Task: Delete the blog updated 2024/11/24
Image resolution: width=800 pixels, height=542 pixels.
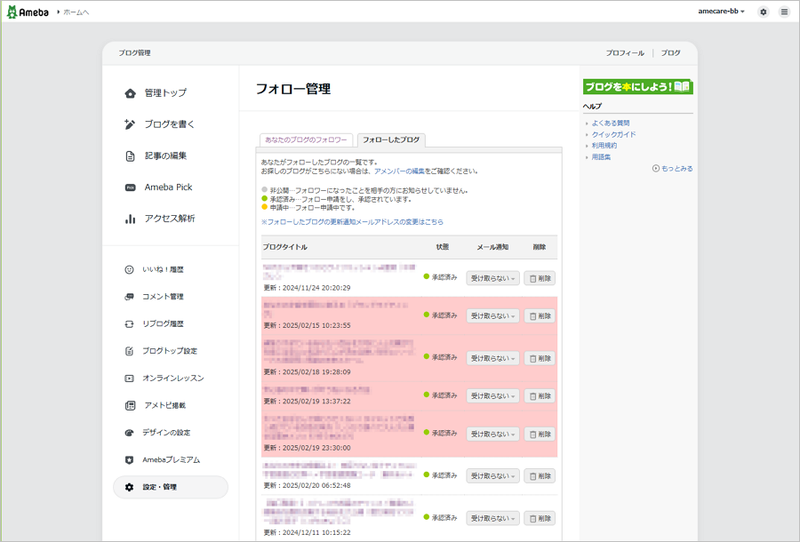Action: pyautogui.click(x=540, y=278)
